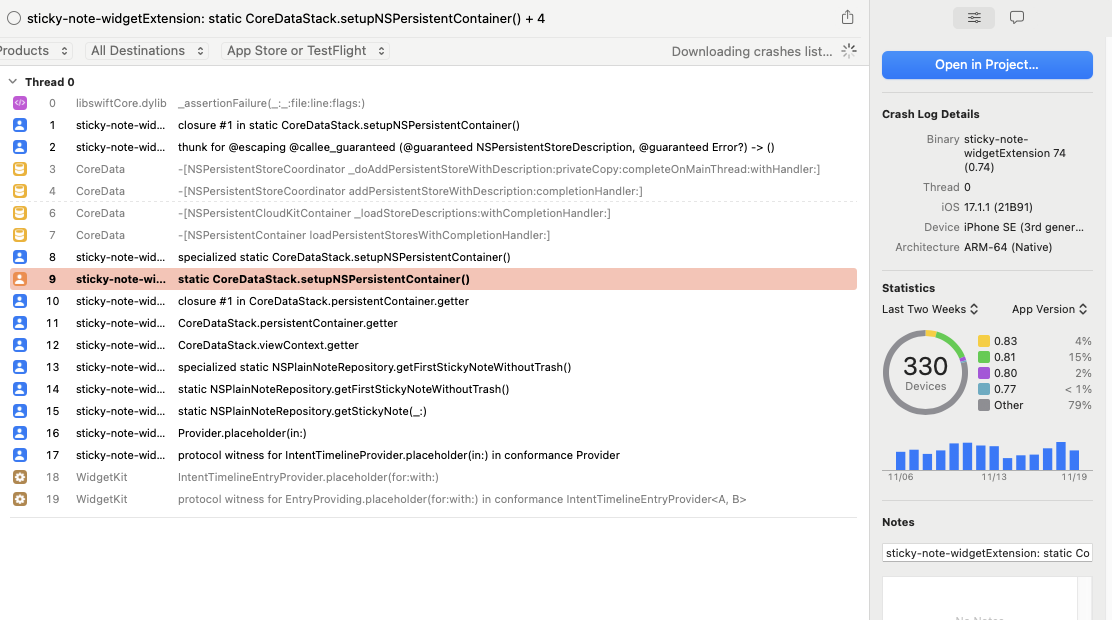Viewport: 1112px width, 620px height.
Task: Click green 0.81 version swatch
Action: [984, 357]
